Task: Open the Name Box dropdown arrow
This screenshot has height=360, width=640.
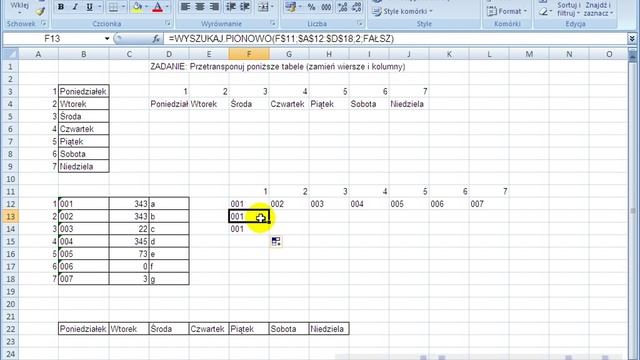Action: pos(107,39)
